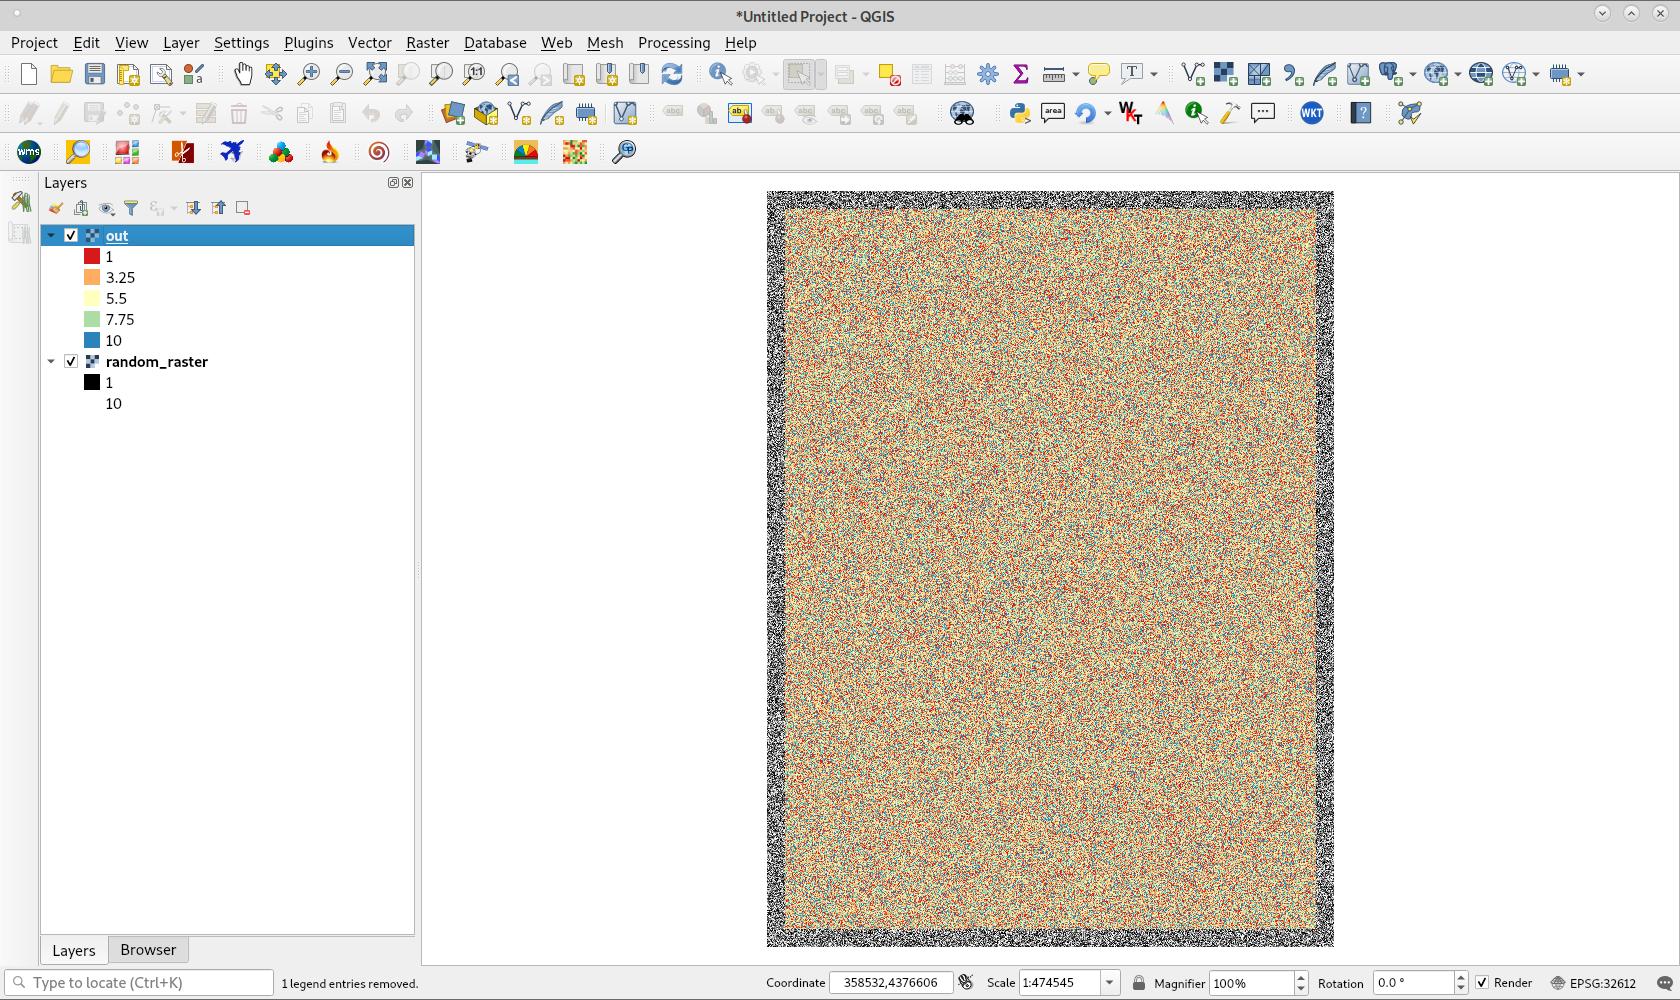This screenshot has height=1000, width=1680.
Task: Click the spiral plugin icon
Action: pos(379,152)
